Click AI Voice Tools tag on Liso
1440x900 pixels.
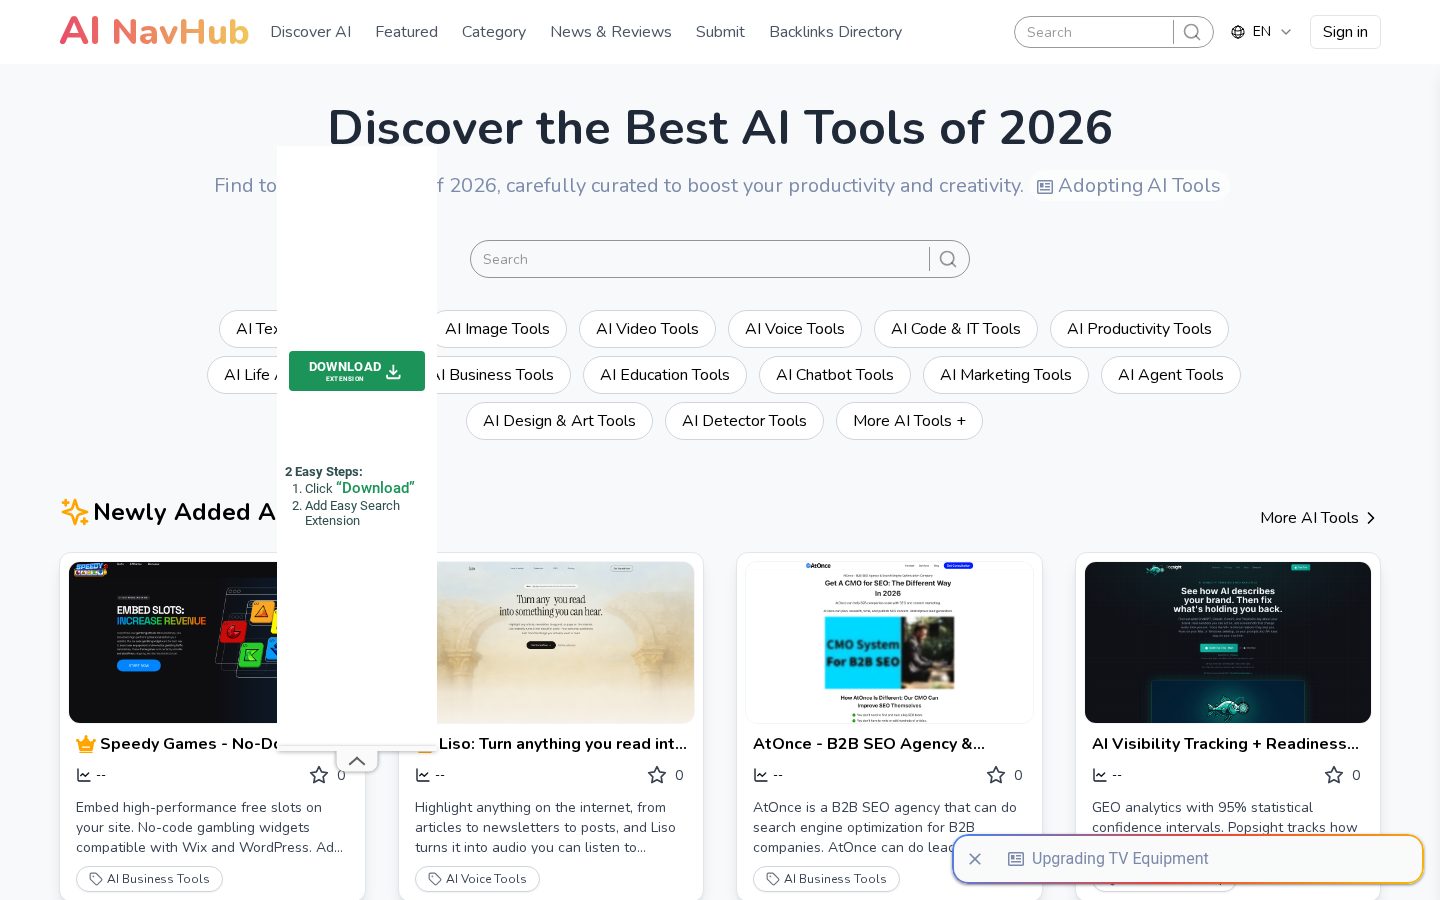pyautogui.click(x=477, y=879)
